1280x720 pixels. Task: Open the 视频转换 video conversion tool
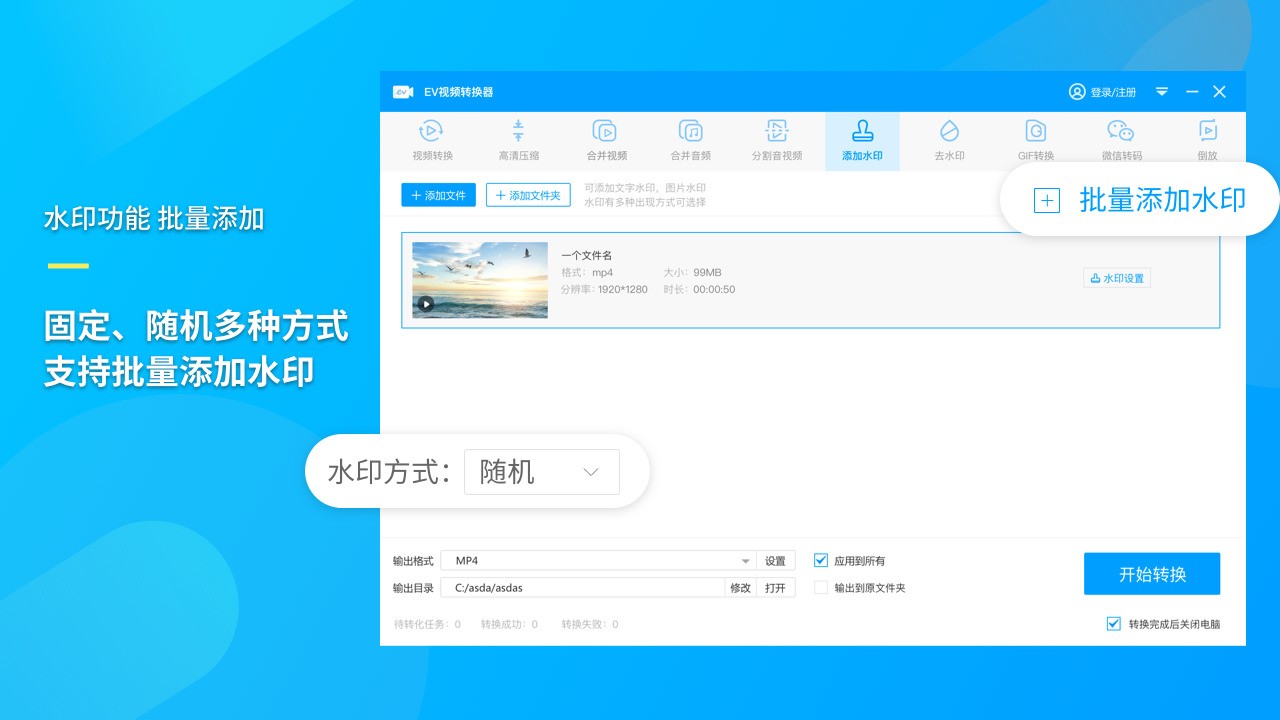click(430, 140)
